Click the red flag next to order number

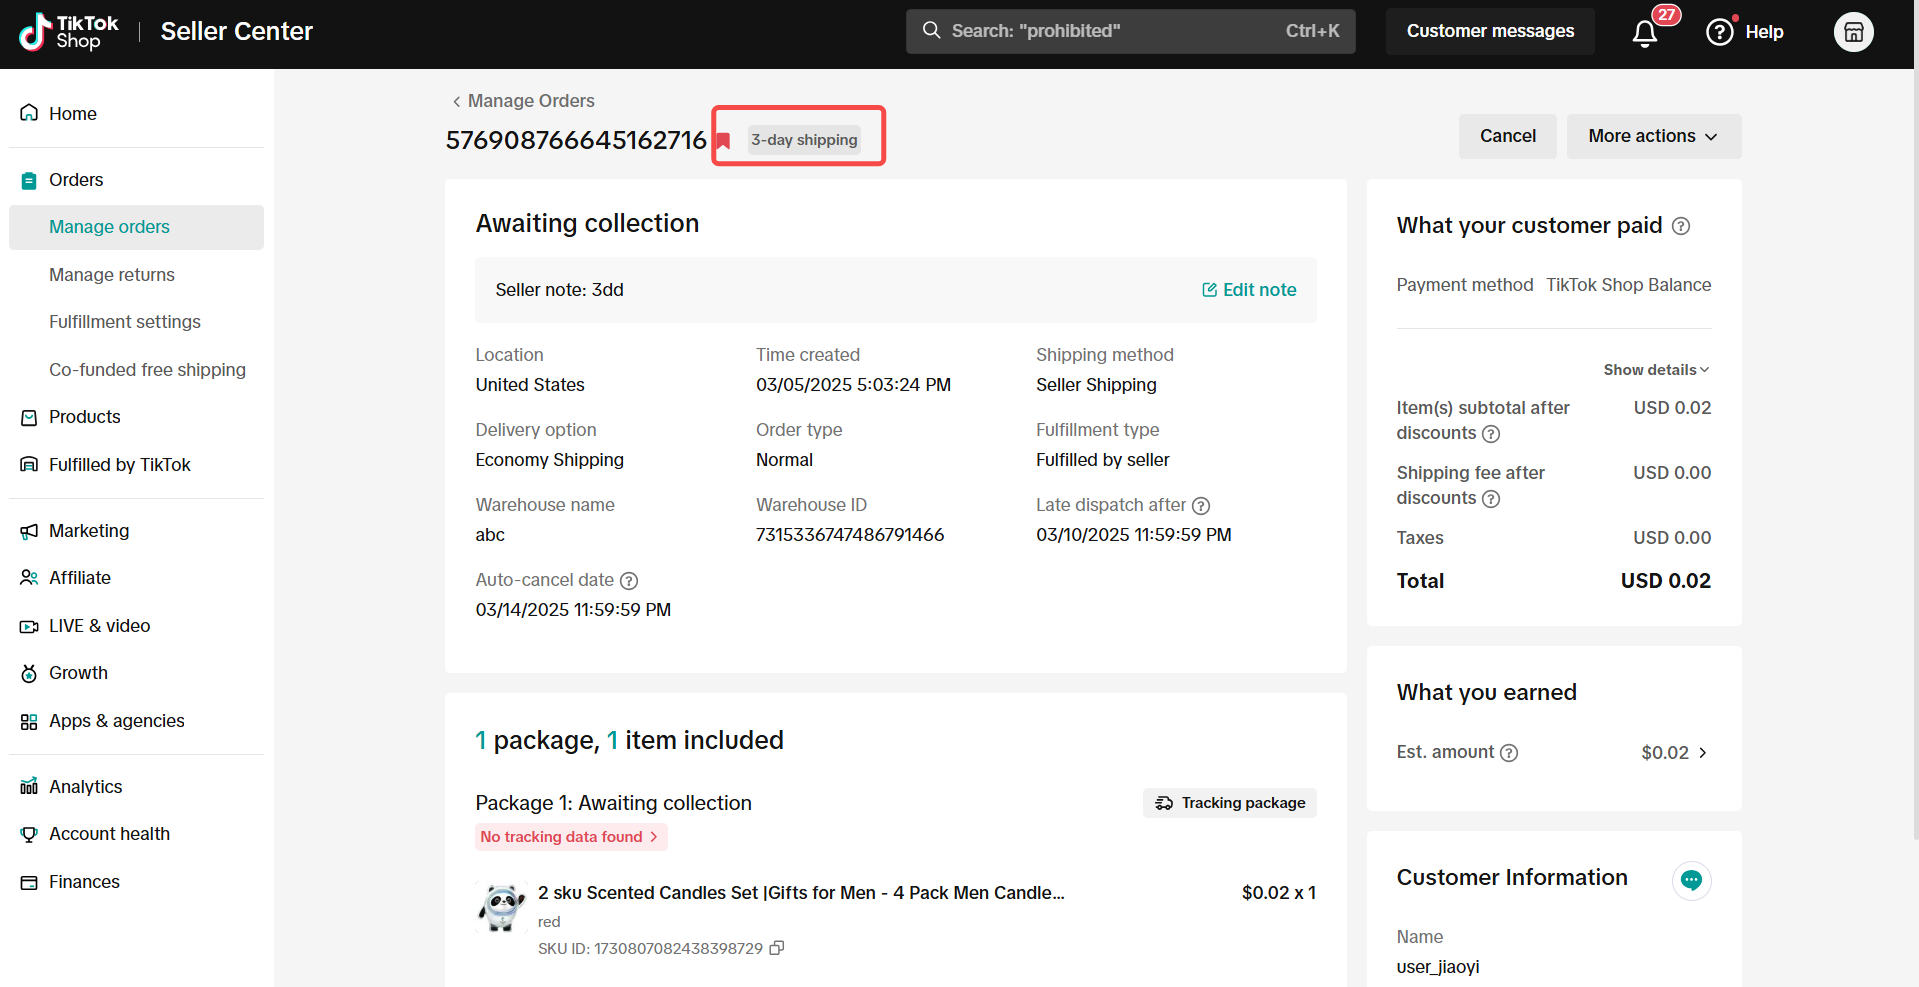tap(723, 141)
